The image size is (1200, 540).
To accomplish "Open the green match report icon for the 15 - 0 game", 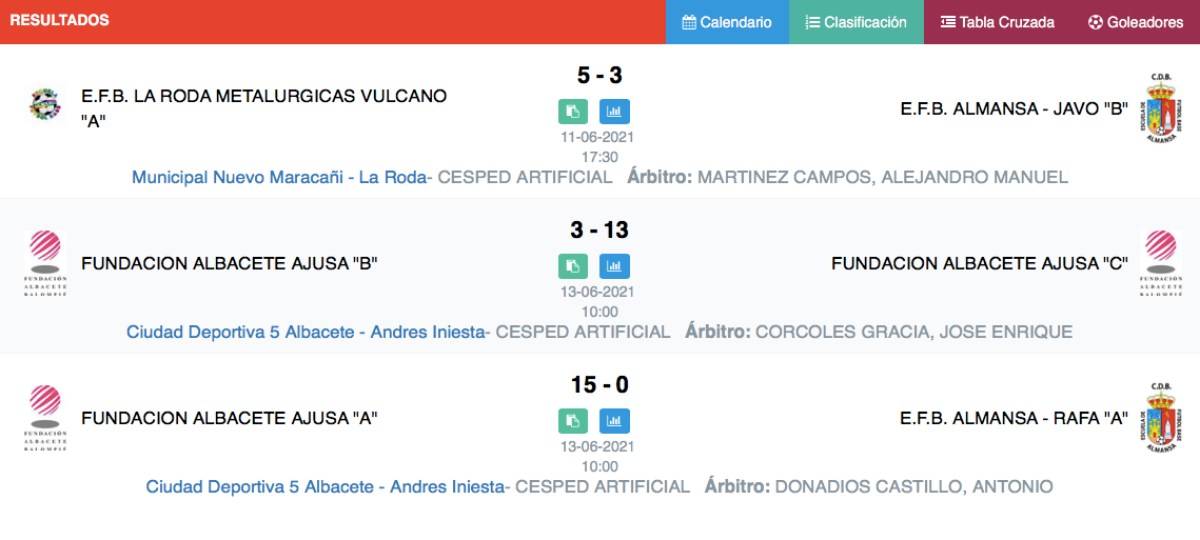I will (x=573, y=421).
